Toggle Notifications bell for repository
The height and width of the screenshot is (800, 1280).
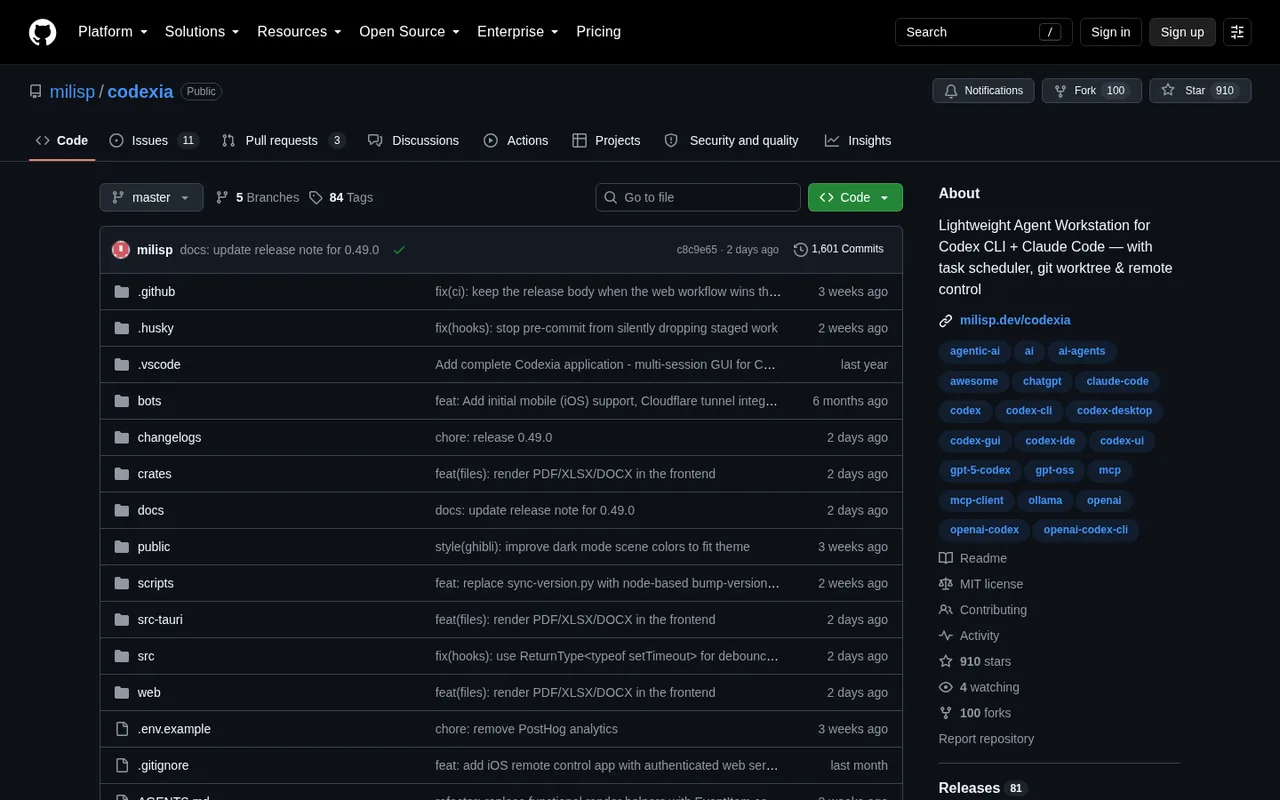click(983, 90)
